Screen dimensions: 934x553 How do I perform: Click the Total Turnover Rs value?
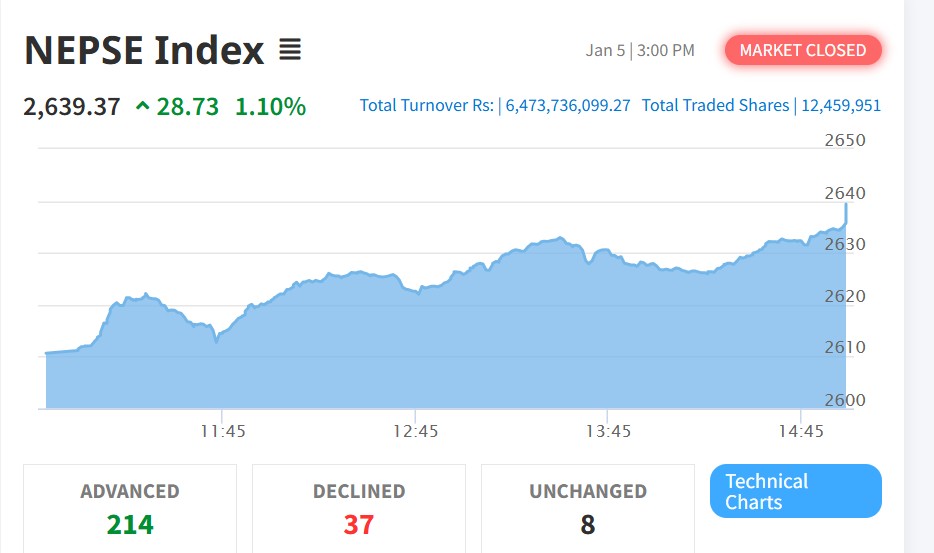[x=568, y=105]
